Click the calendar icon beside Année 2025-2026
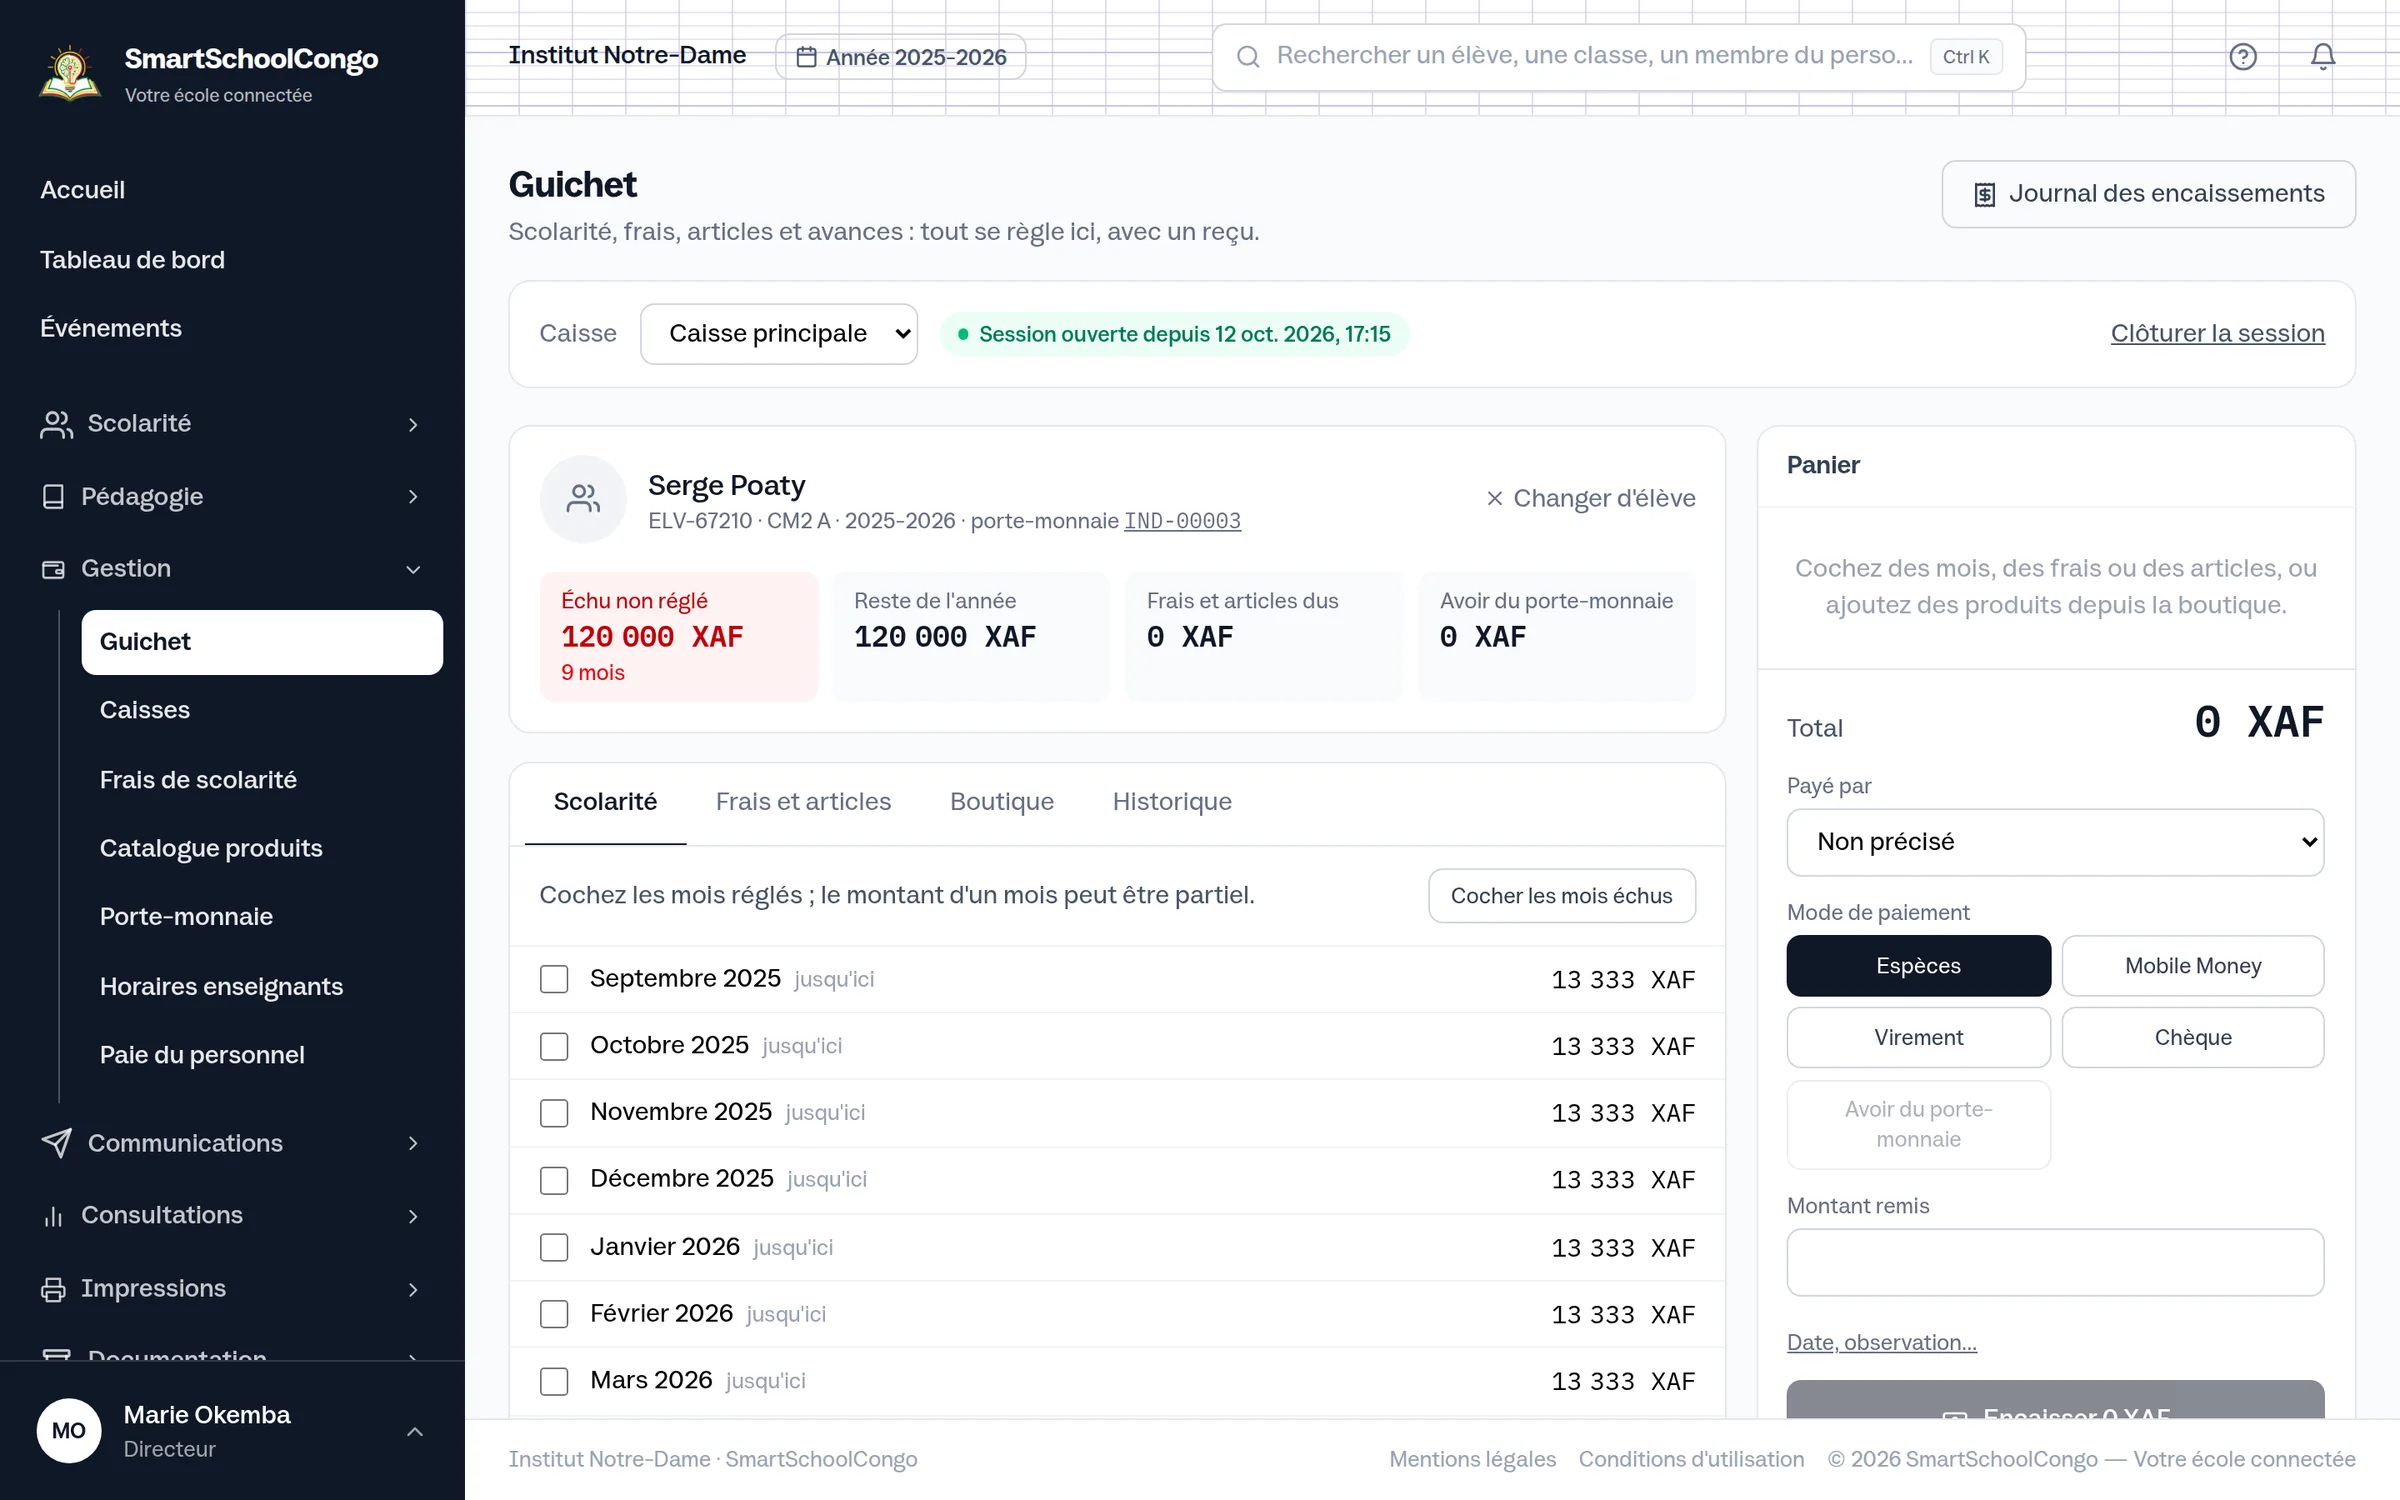This screenshot has height=1500, width=2400. [x=806, y=57]
